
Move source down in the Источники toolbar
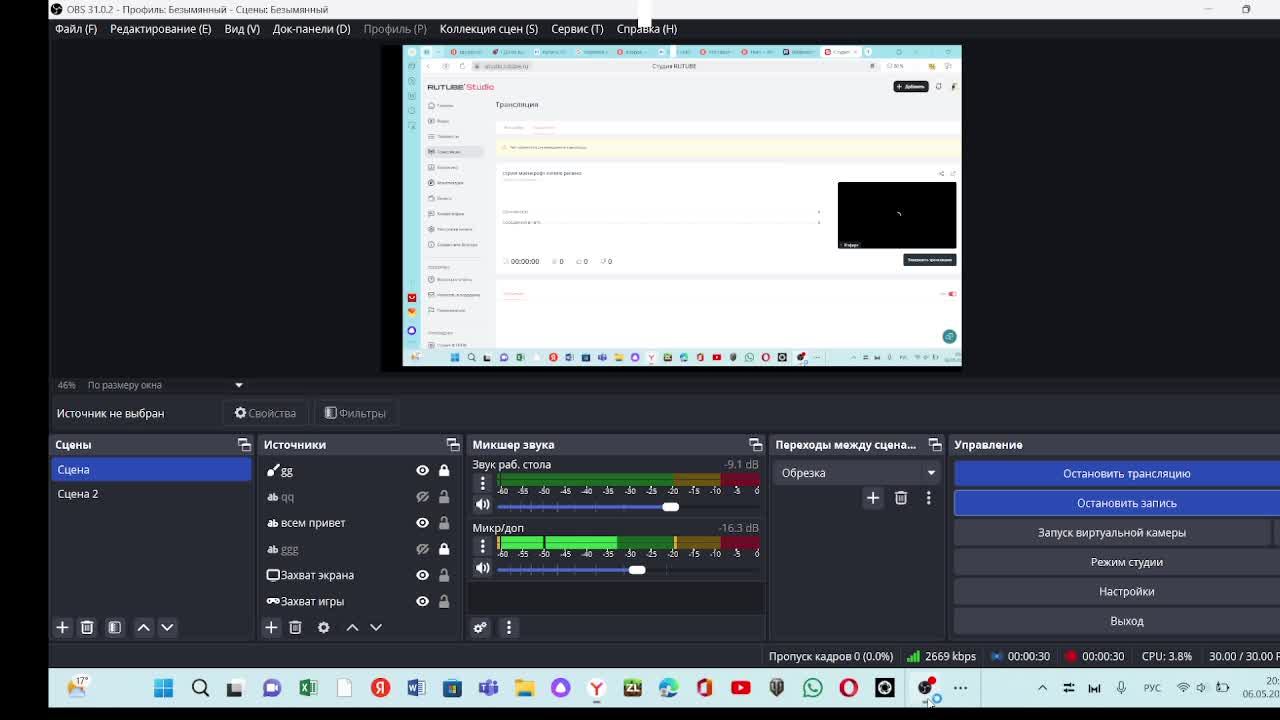click(x=376, y=627)
